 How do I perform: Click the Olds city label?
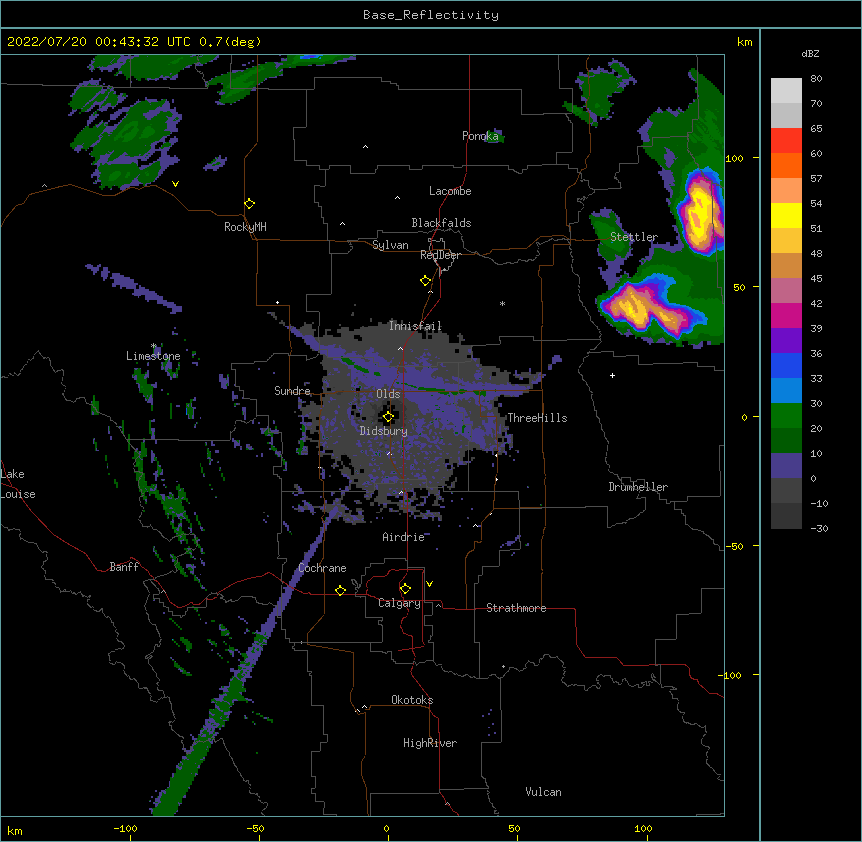388,394
